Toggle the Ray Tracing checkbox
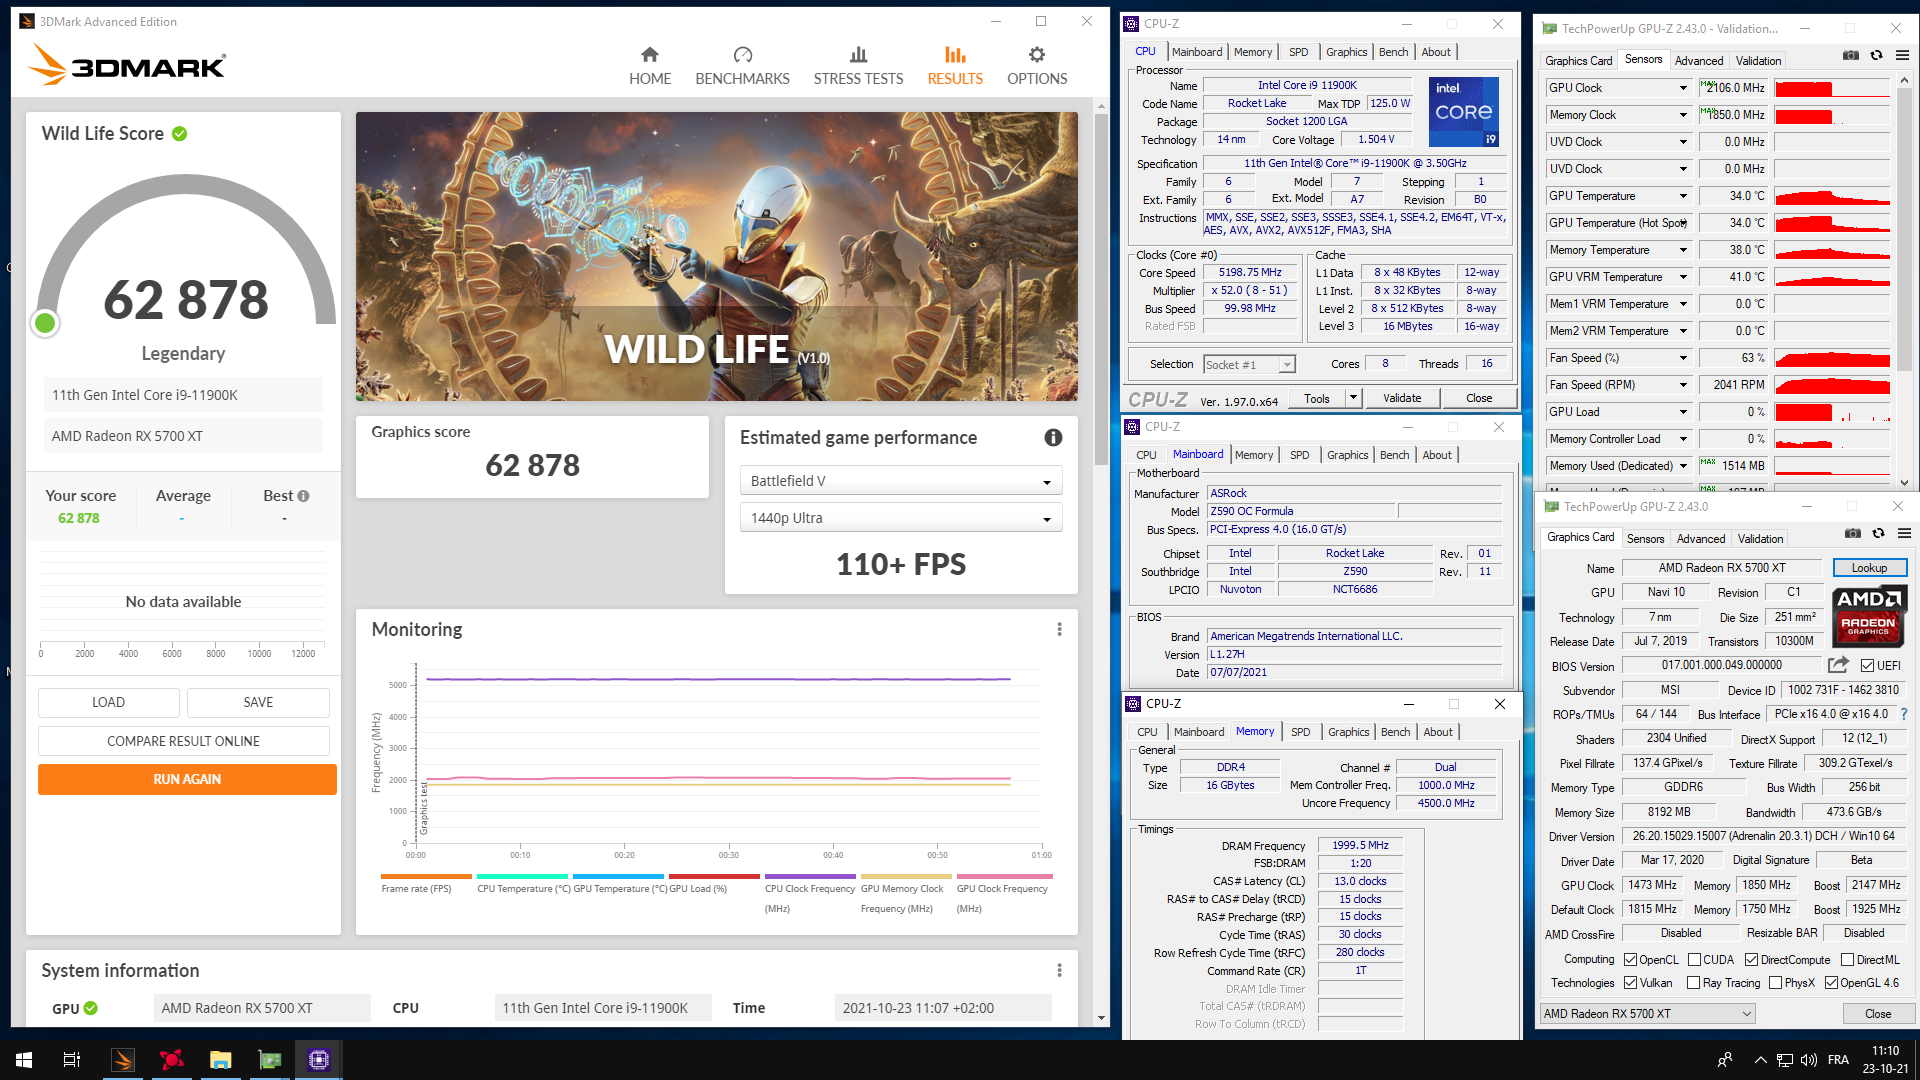 (1693, 983)
